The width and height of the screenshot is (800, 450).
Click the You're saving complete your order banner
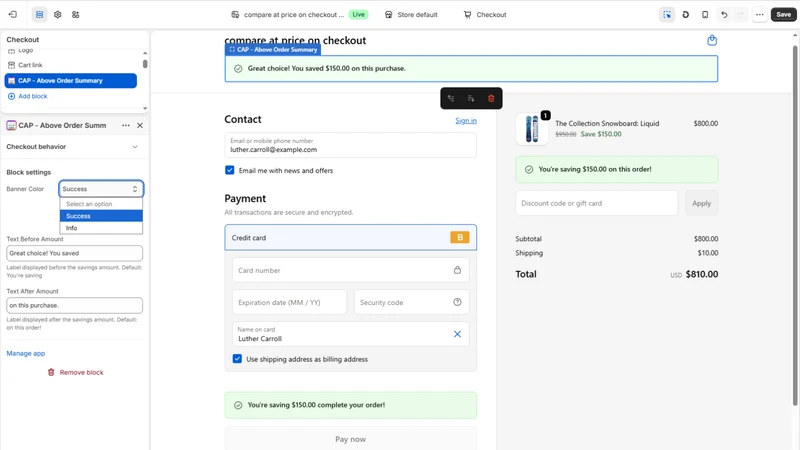click(351, 405)
